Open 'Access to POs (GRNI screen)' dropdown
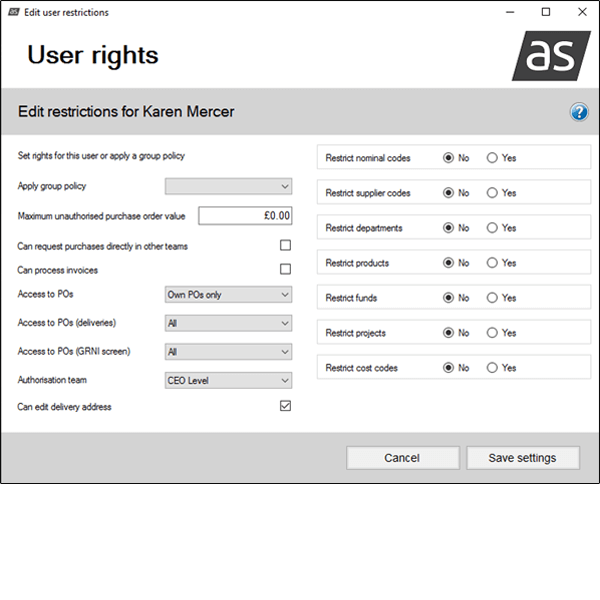The width and height of the screenshot is (600, 600). click(228, 352)
